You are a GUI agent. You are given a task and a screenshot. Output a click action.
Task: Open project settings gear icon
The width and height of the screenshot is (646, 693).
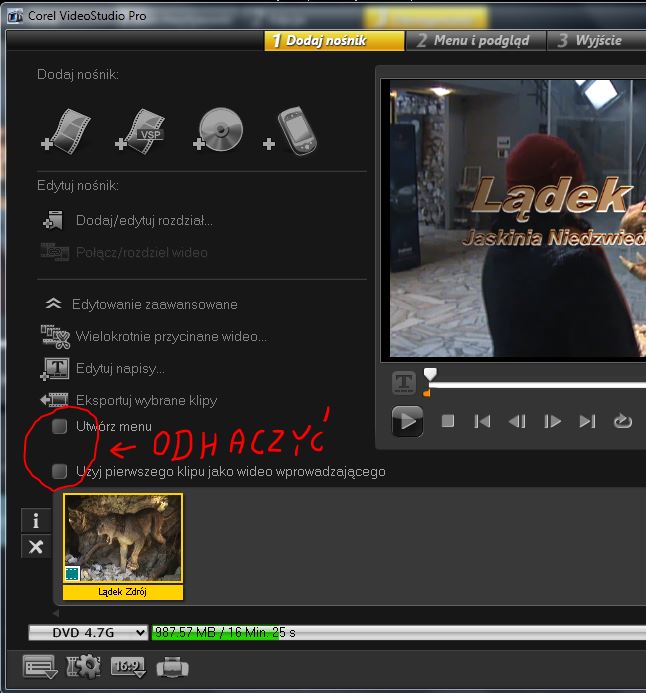coord(83,666)
